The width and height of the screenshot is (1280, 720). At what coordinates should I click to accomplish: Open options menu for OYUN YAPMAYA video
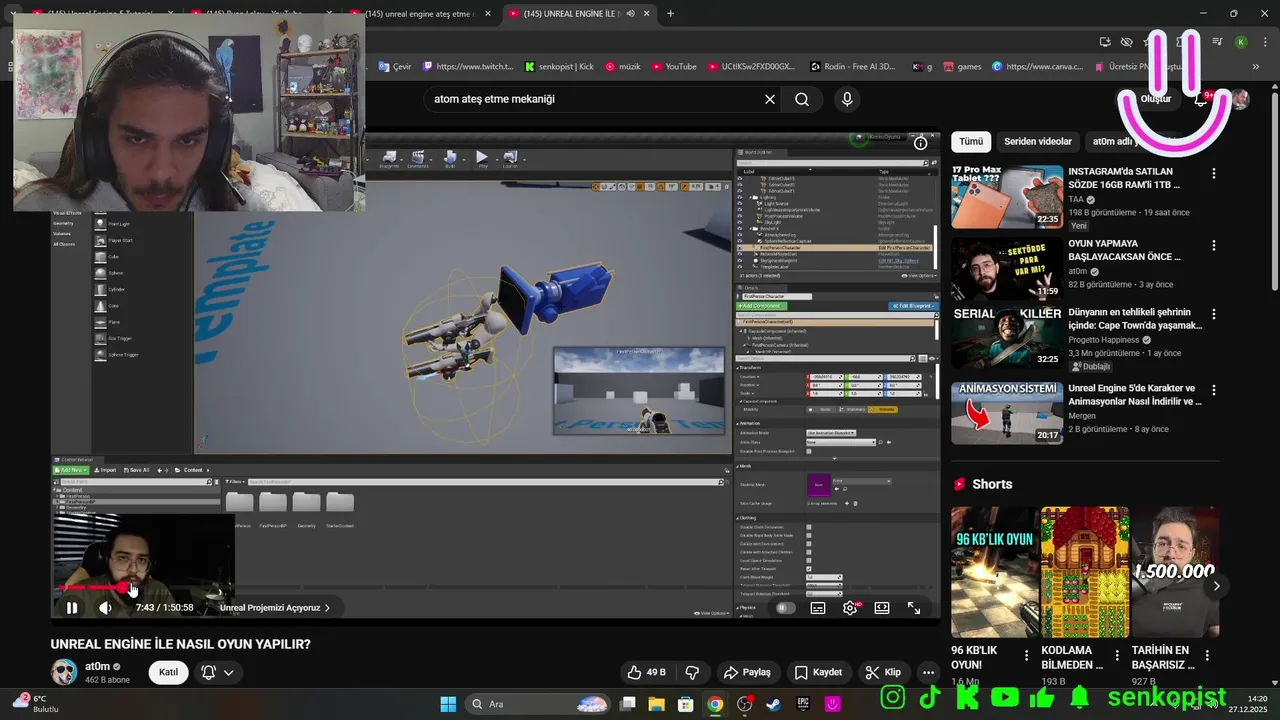point(1214,245)
